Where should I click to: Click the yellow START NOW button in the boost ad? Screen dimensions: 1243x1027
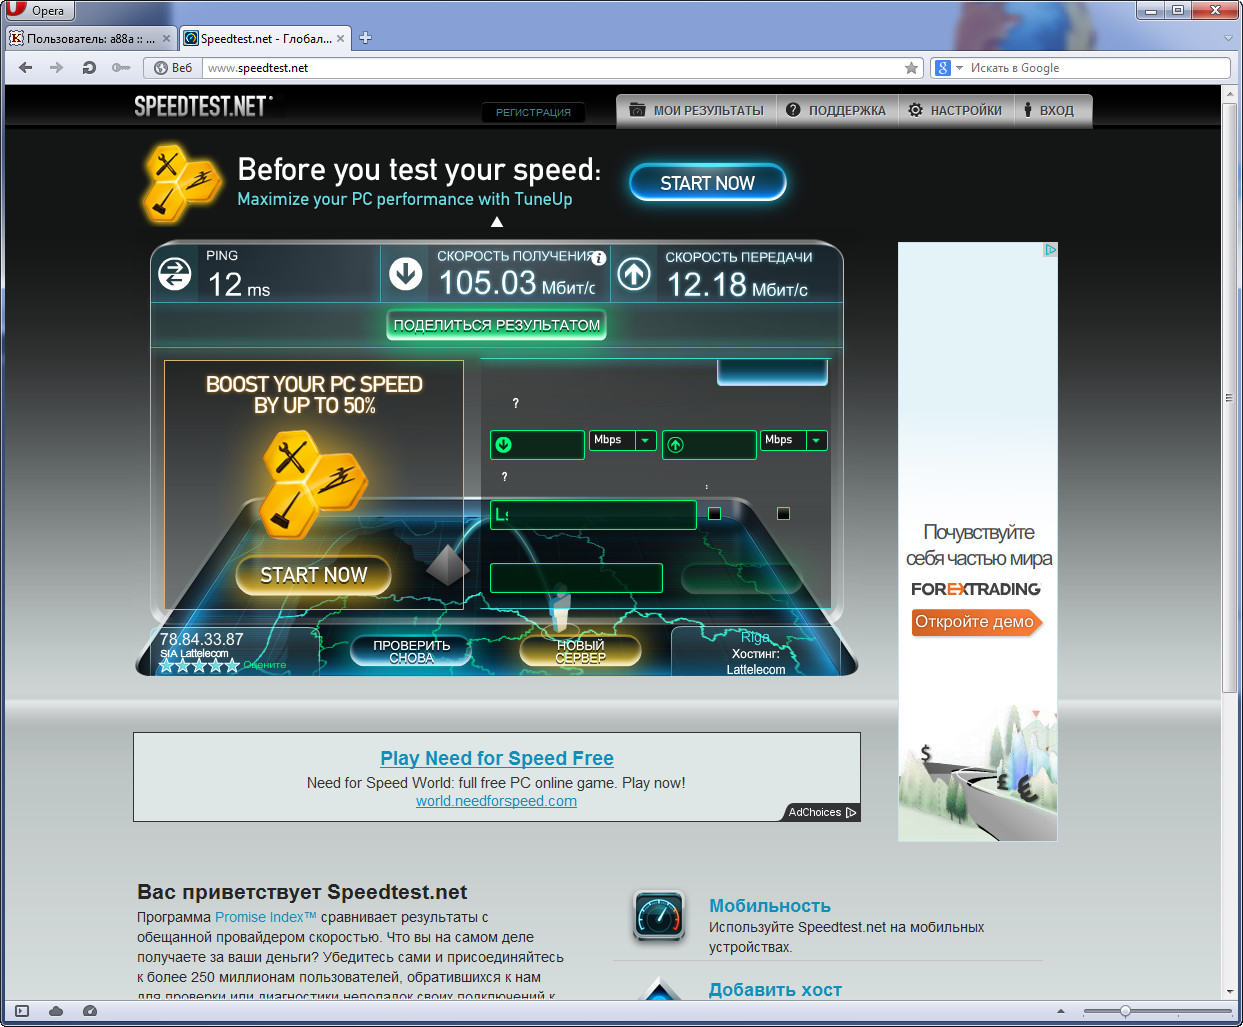314,575
